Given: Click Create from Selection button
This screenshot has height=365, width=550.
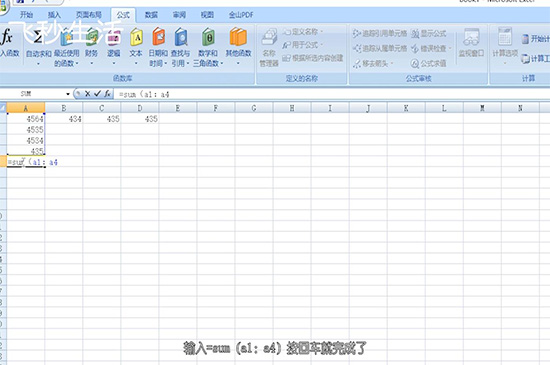Looking at the screenshot, I should pos(313,58).
